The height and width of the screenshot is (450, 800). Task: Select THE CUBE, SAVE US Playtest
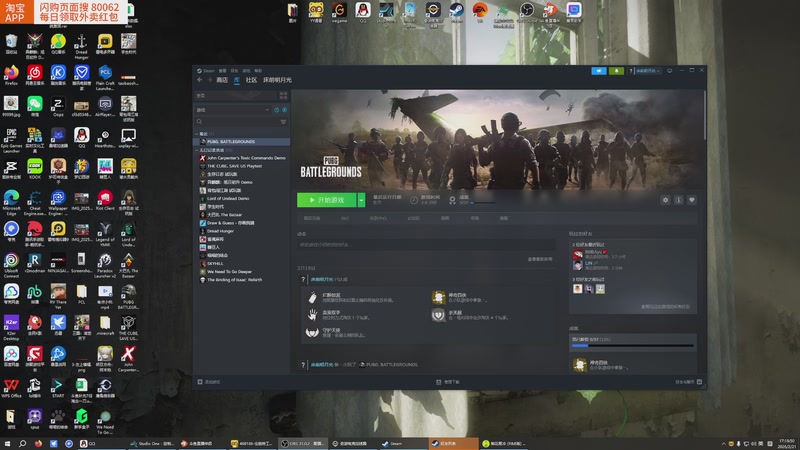(242, 166)
